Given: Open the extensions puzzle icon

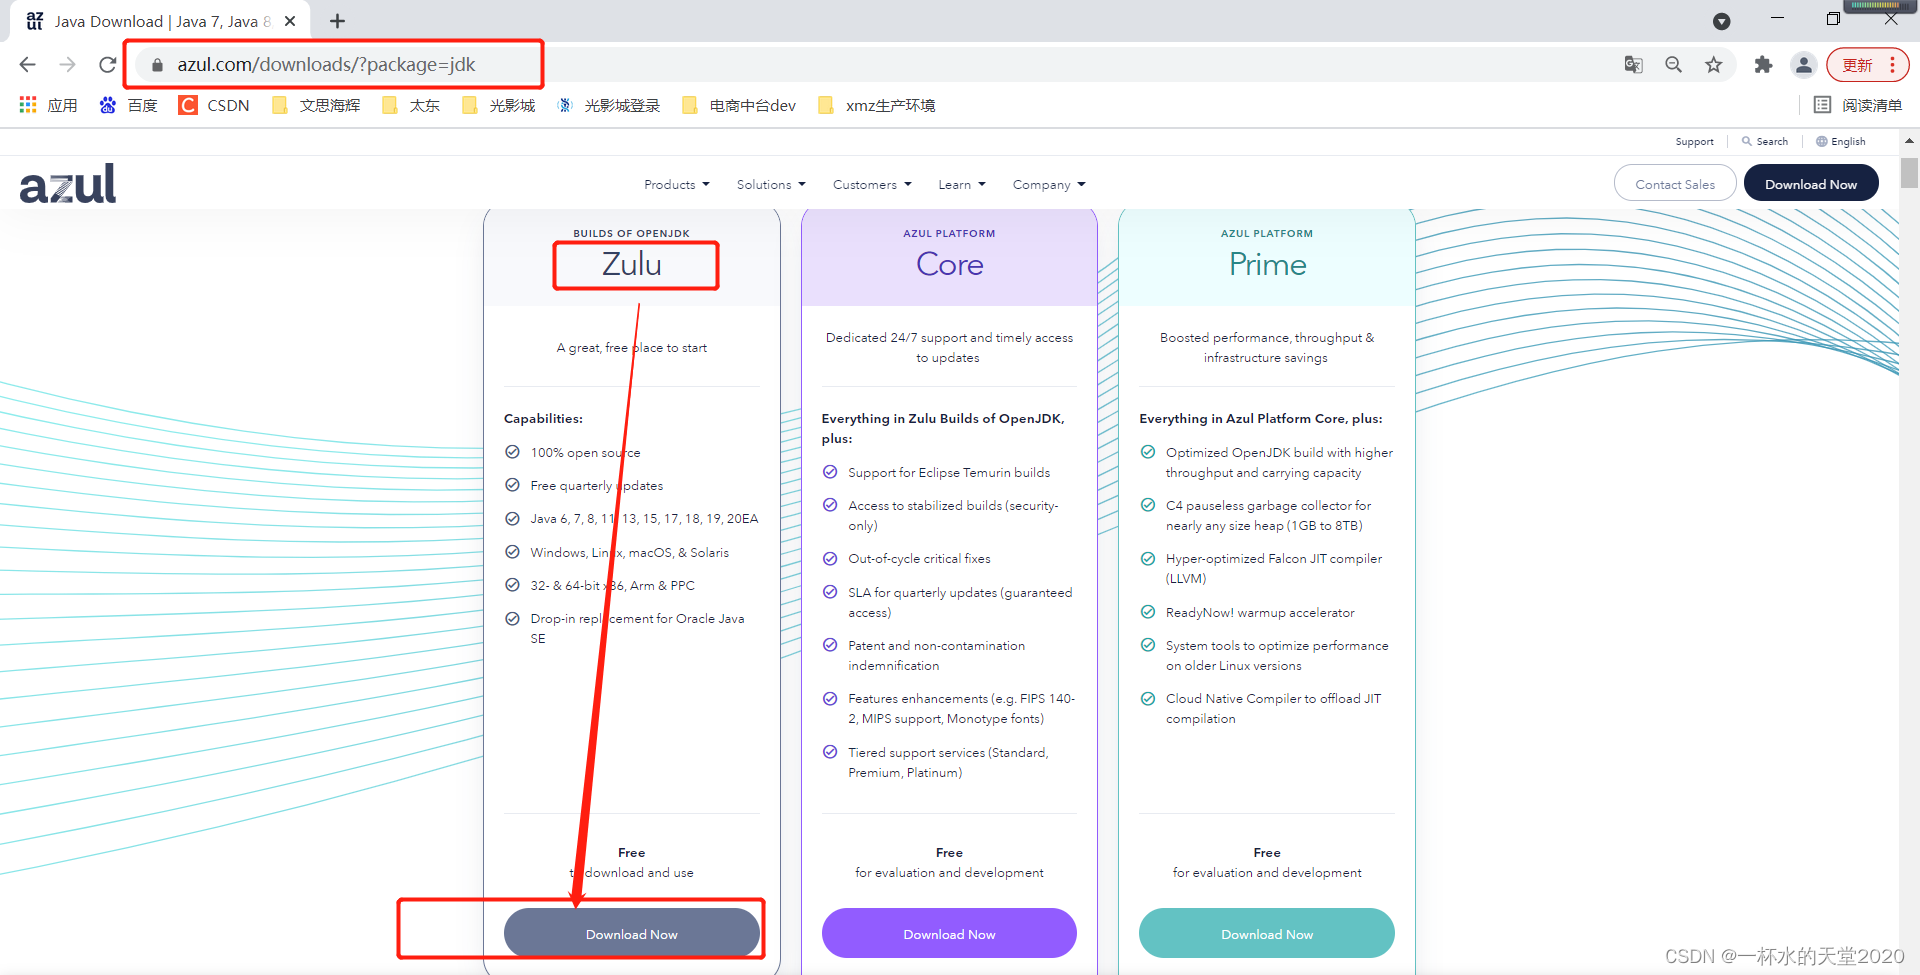Looking at the screenshot, I should 1763,65.
